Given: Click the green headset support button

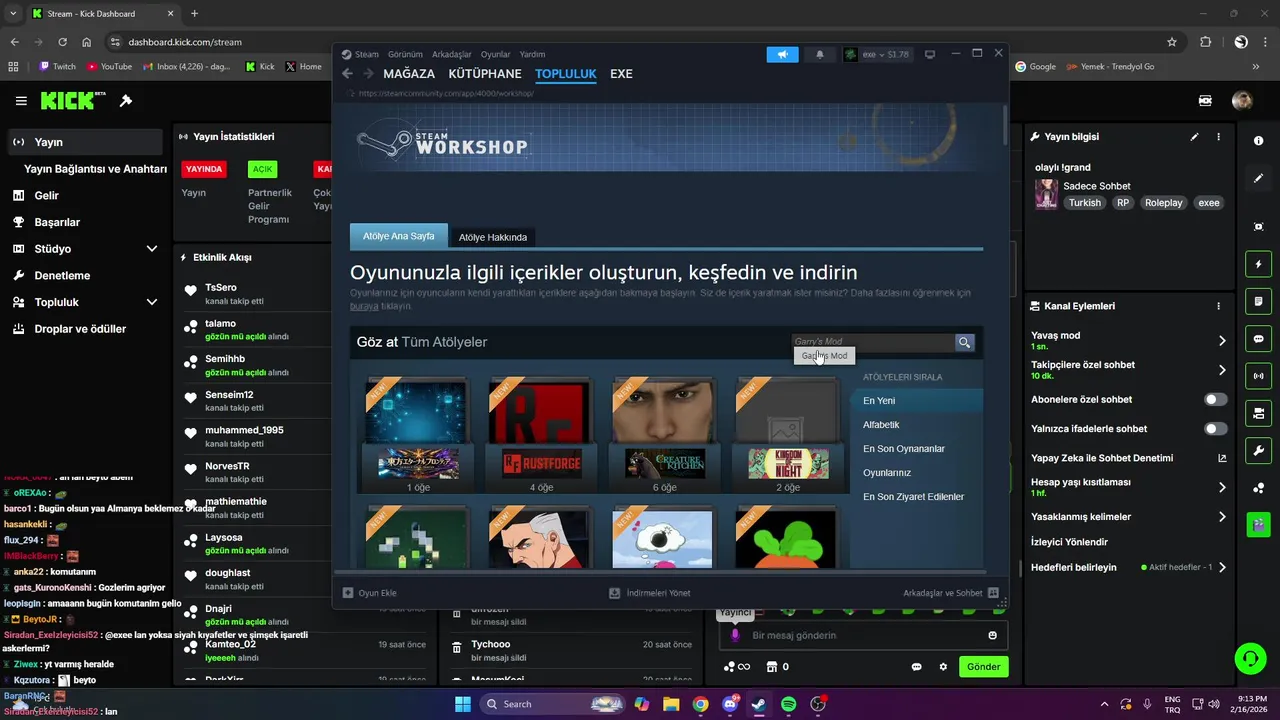Looking at the screenshot, I should [x=1250, y=658].
